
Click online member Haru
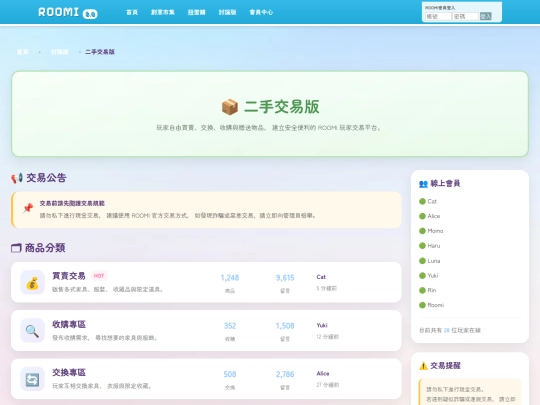click(x=434, y=246)
